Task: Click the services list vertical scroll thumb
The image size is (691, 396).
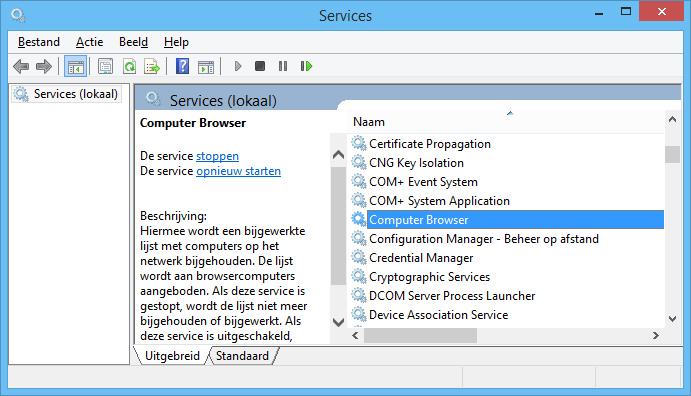Action: pos(672,154)
